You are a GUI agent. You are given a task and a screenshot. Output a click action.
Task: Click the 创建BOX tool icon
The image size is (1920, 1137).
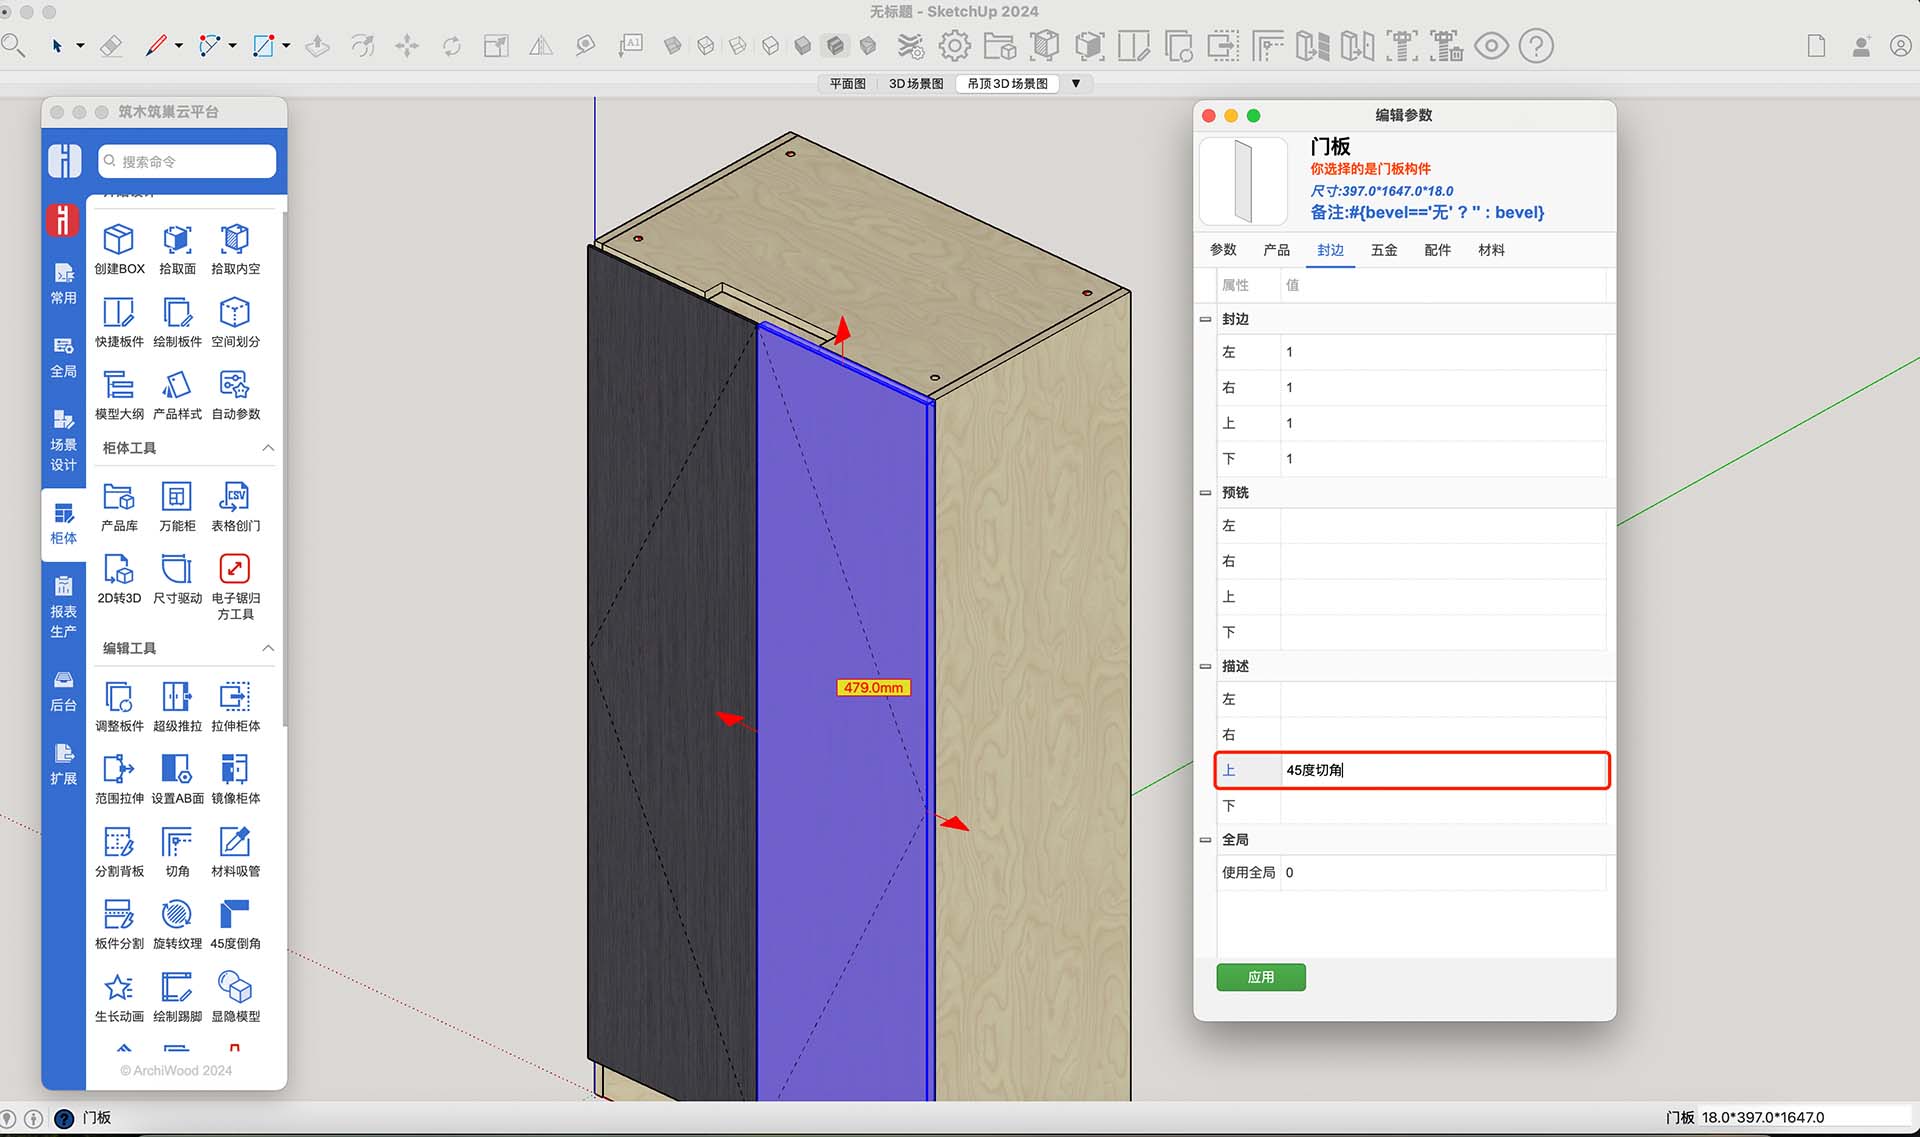point(119,239)
